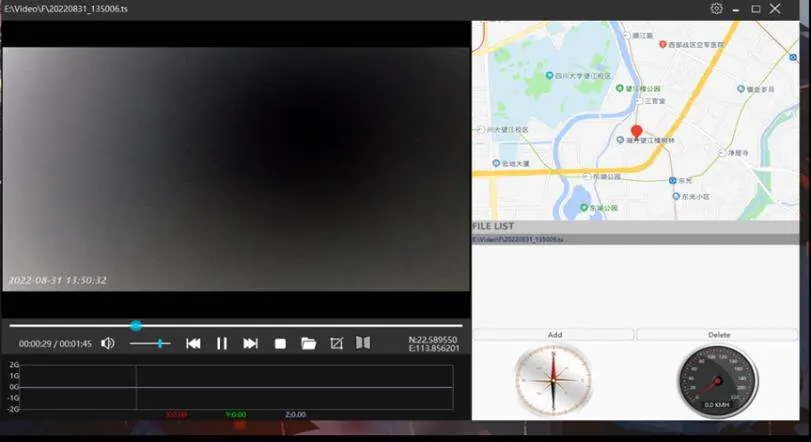
Task: Click the Y:0.00 G-sensor value
Action: (x=236, y=415)
